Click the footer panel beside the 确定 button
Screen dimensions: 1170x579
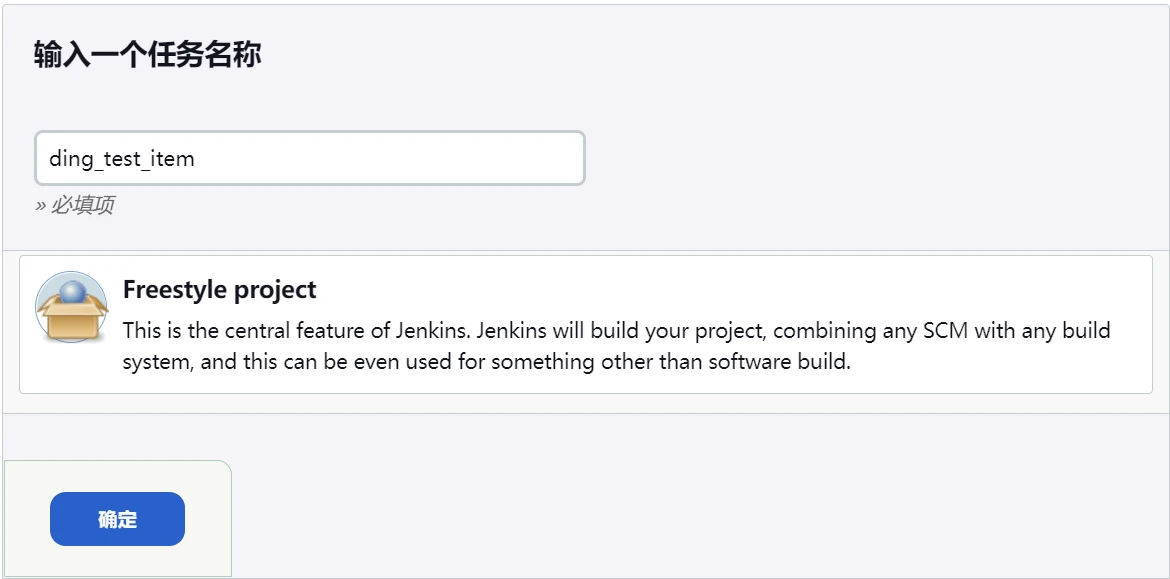208,519
